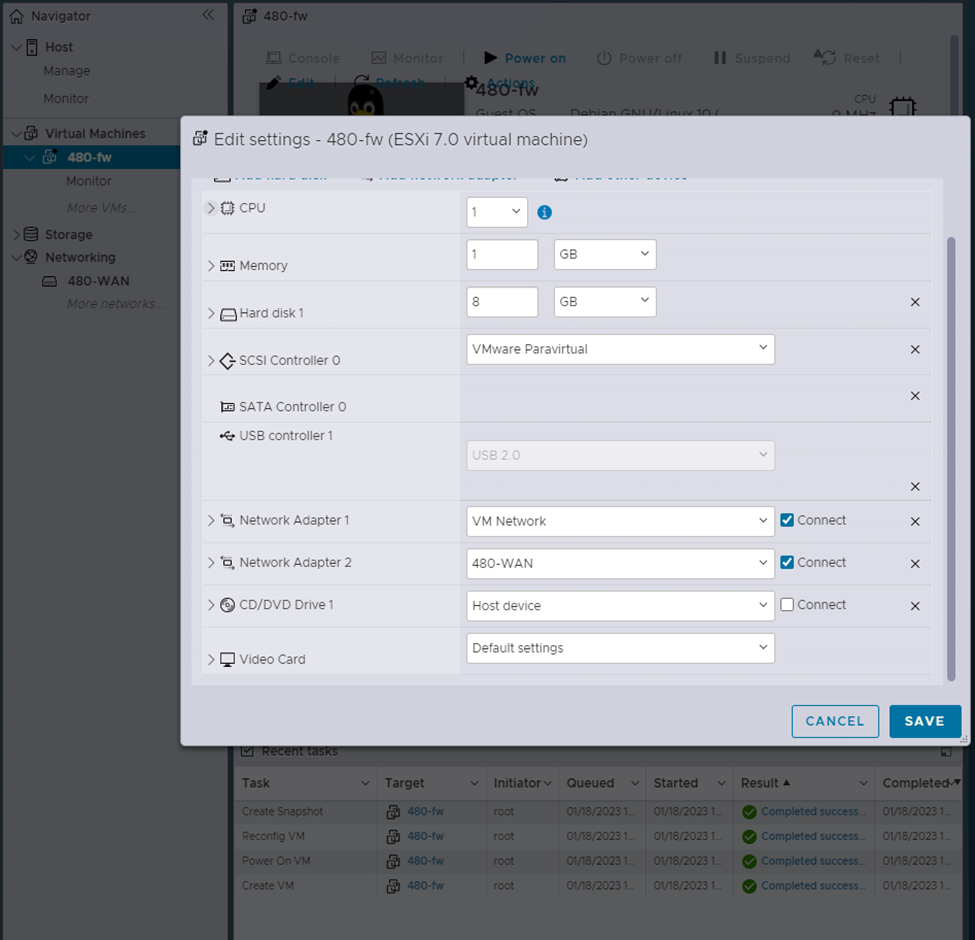
Task: Click the Hard disk size input field
Action: [502, 302]
